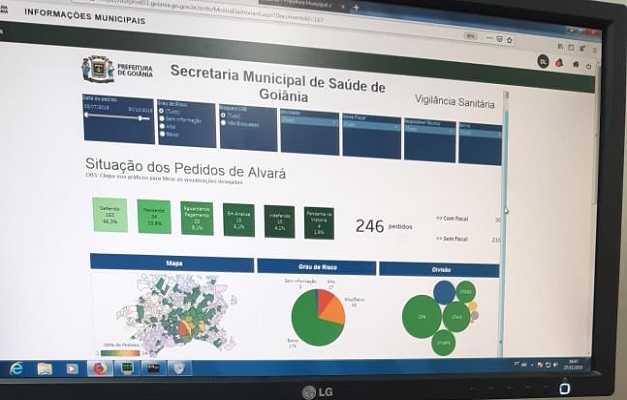Filter by Em Análise status box

239,220
